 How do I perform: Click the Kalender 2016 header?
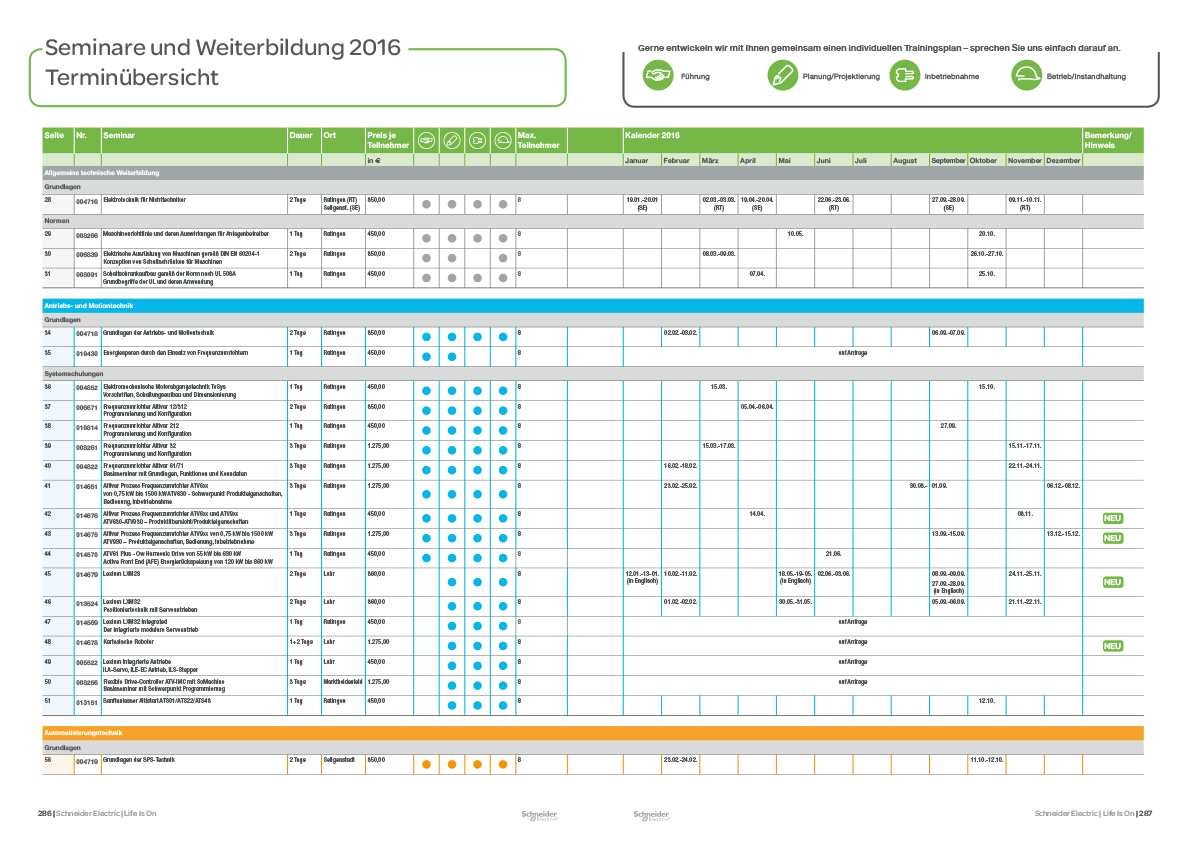tap(652, 135)
